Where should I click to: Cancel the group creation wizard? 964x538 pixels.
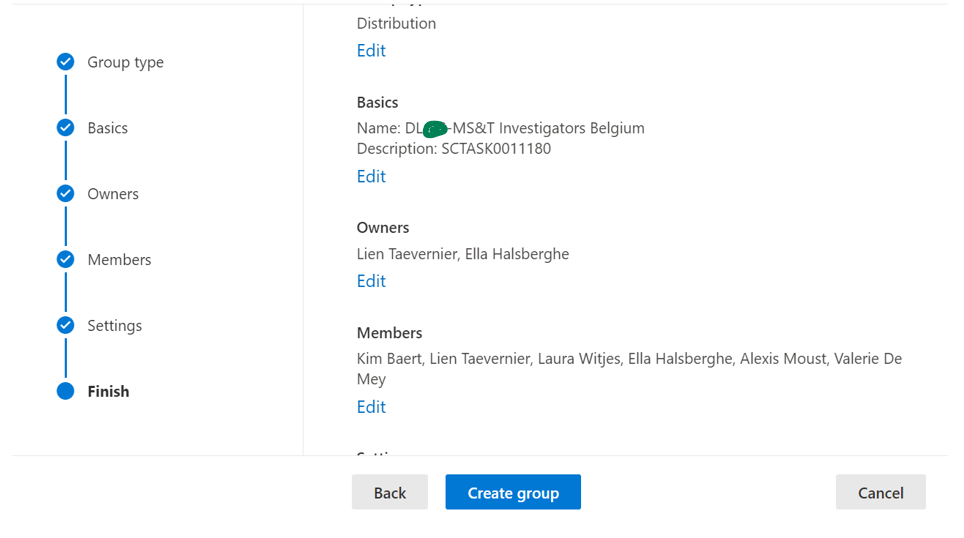click(880, 493)
